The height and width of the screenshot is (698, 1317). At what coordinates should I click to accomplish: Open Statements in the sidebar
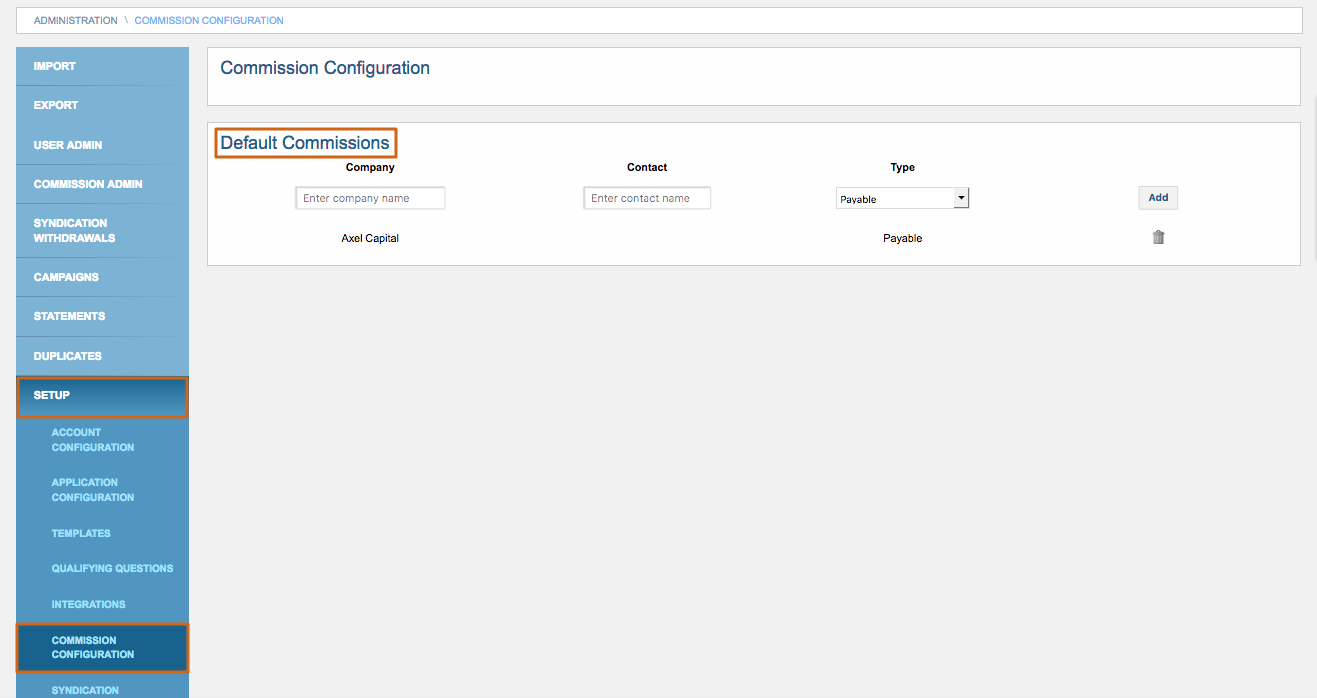point(102,316)
